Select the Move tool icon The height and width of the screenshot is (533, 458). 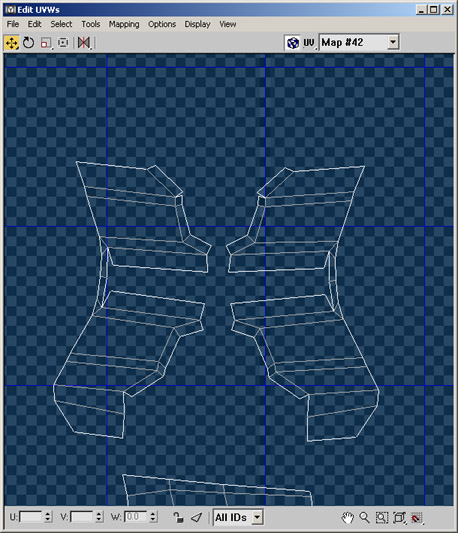tap(12, 43)
